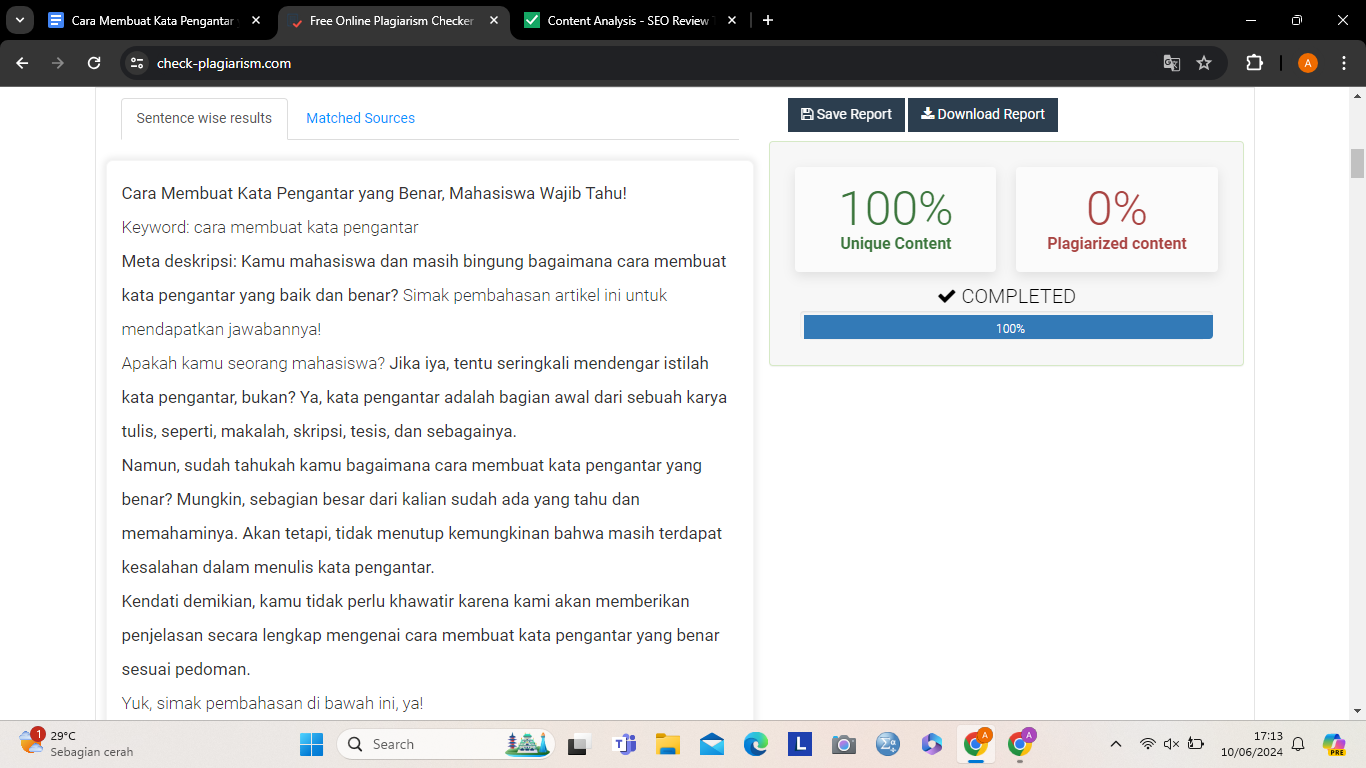1366x768 pixels.
Task: Click the Download Report button
Action: pyautogui.click(x=982, y=114)
